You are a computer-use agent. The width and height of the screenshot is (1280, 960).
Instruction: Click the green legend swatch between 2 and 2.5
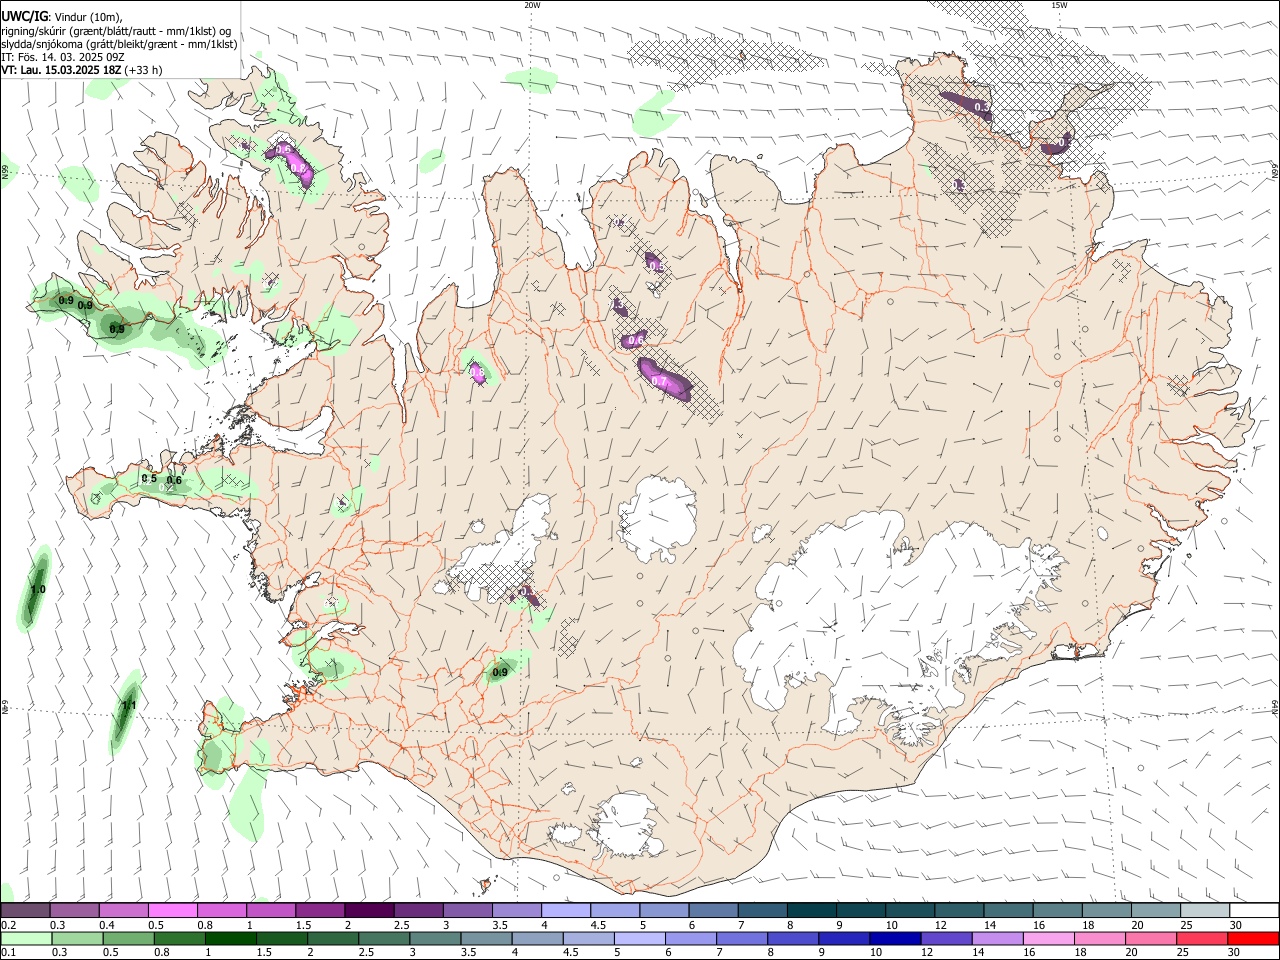click(333, 938)
